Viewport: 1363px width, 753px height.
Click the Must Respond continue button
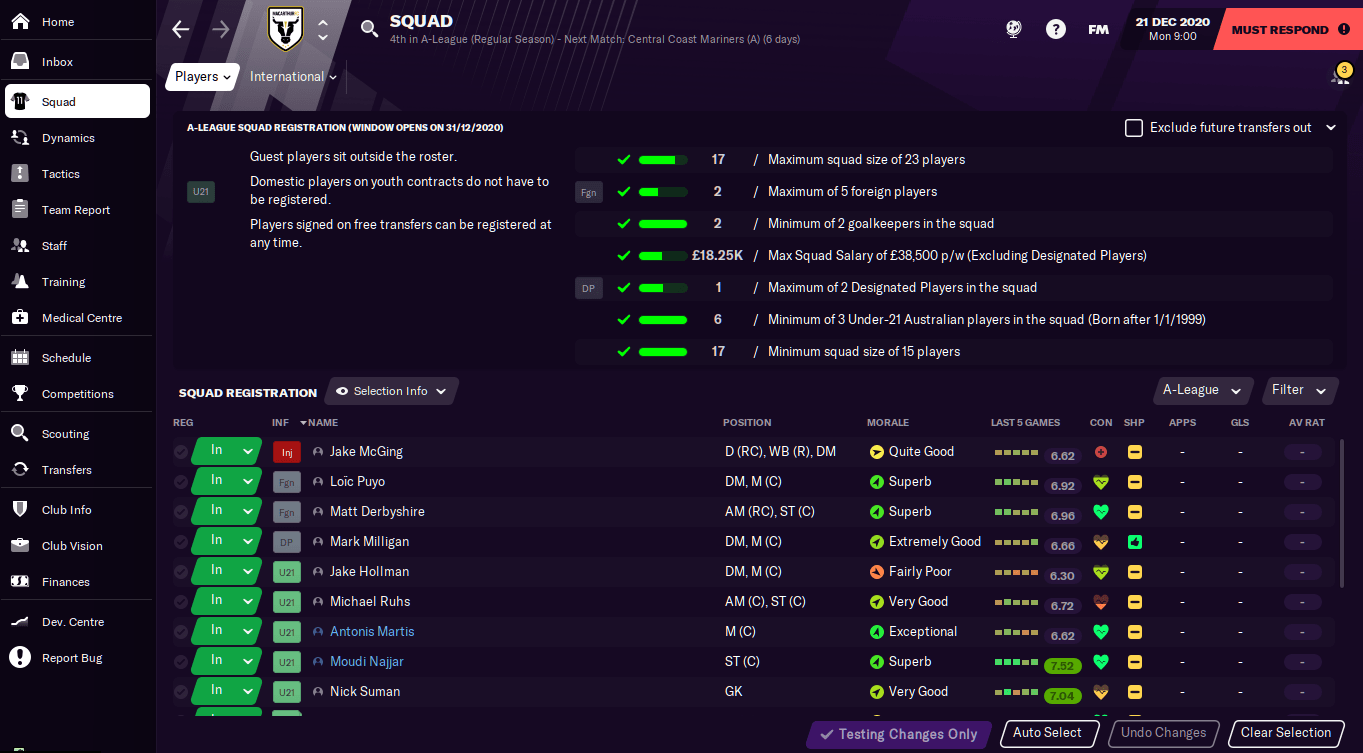(1289, 30)
